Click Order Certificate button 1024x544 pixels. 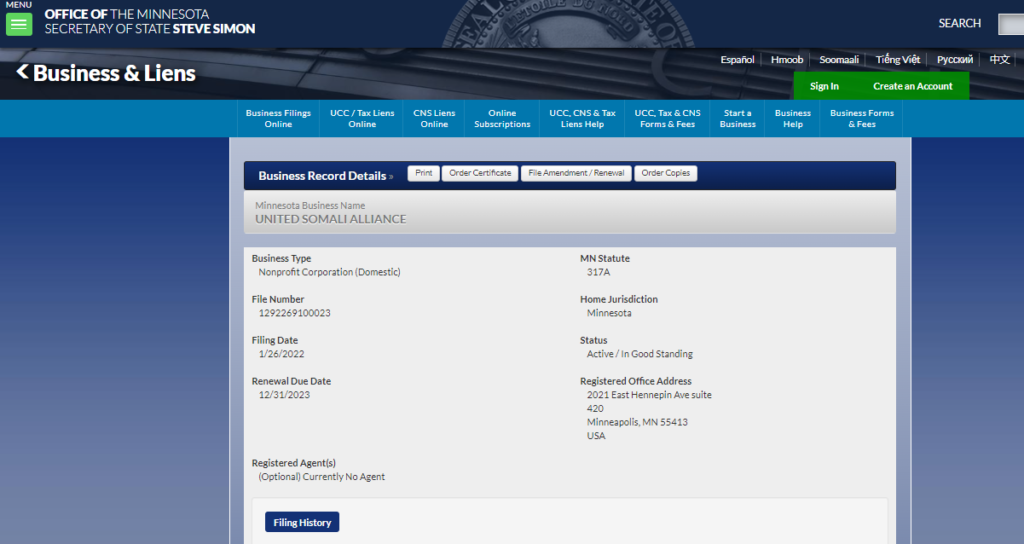tap(480, 173)
